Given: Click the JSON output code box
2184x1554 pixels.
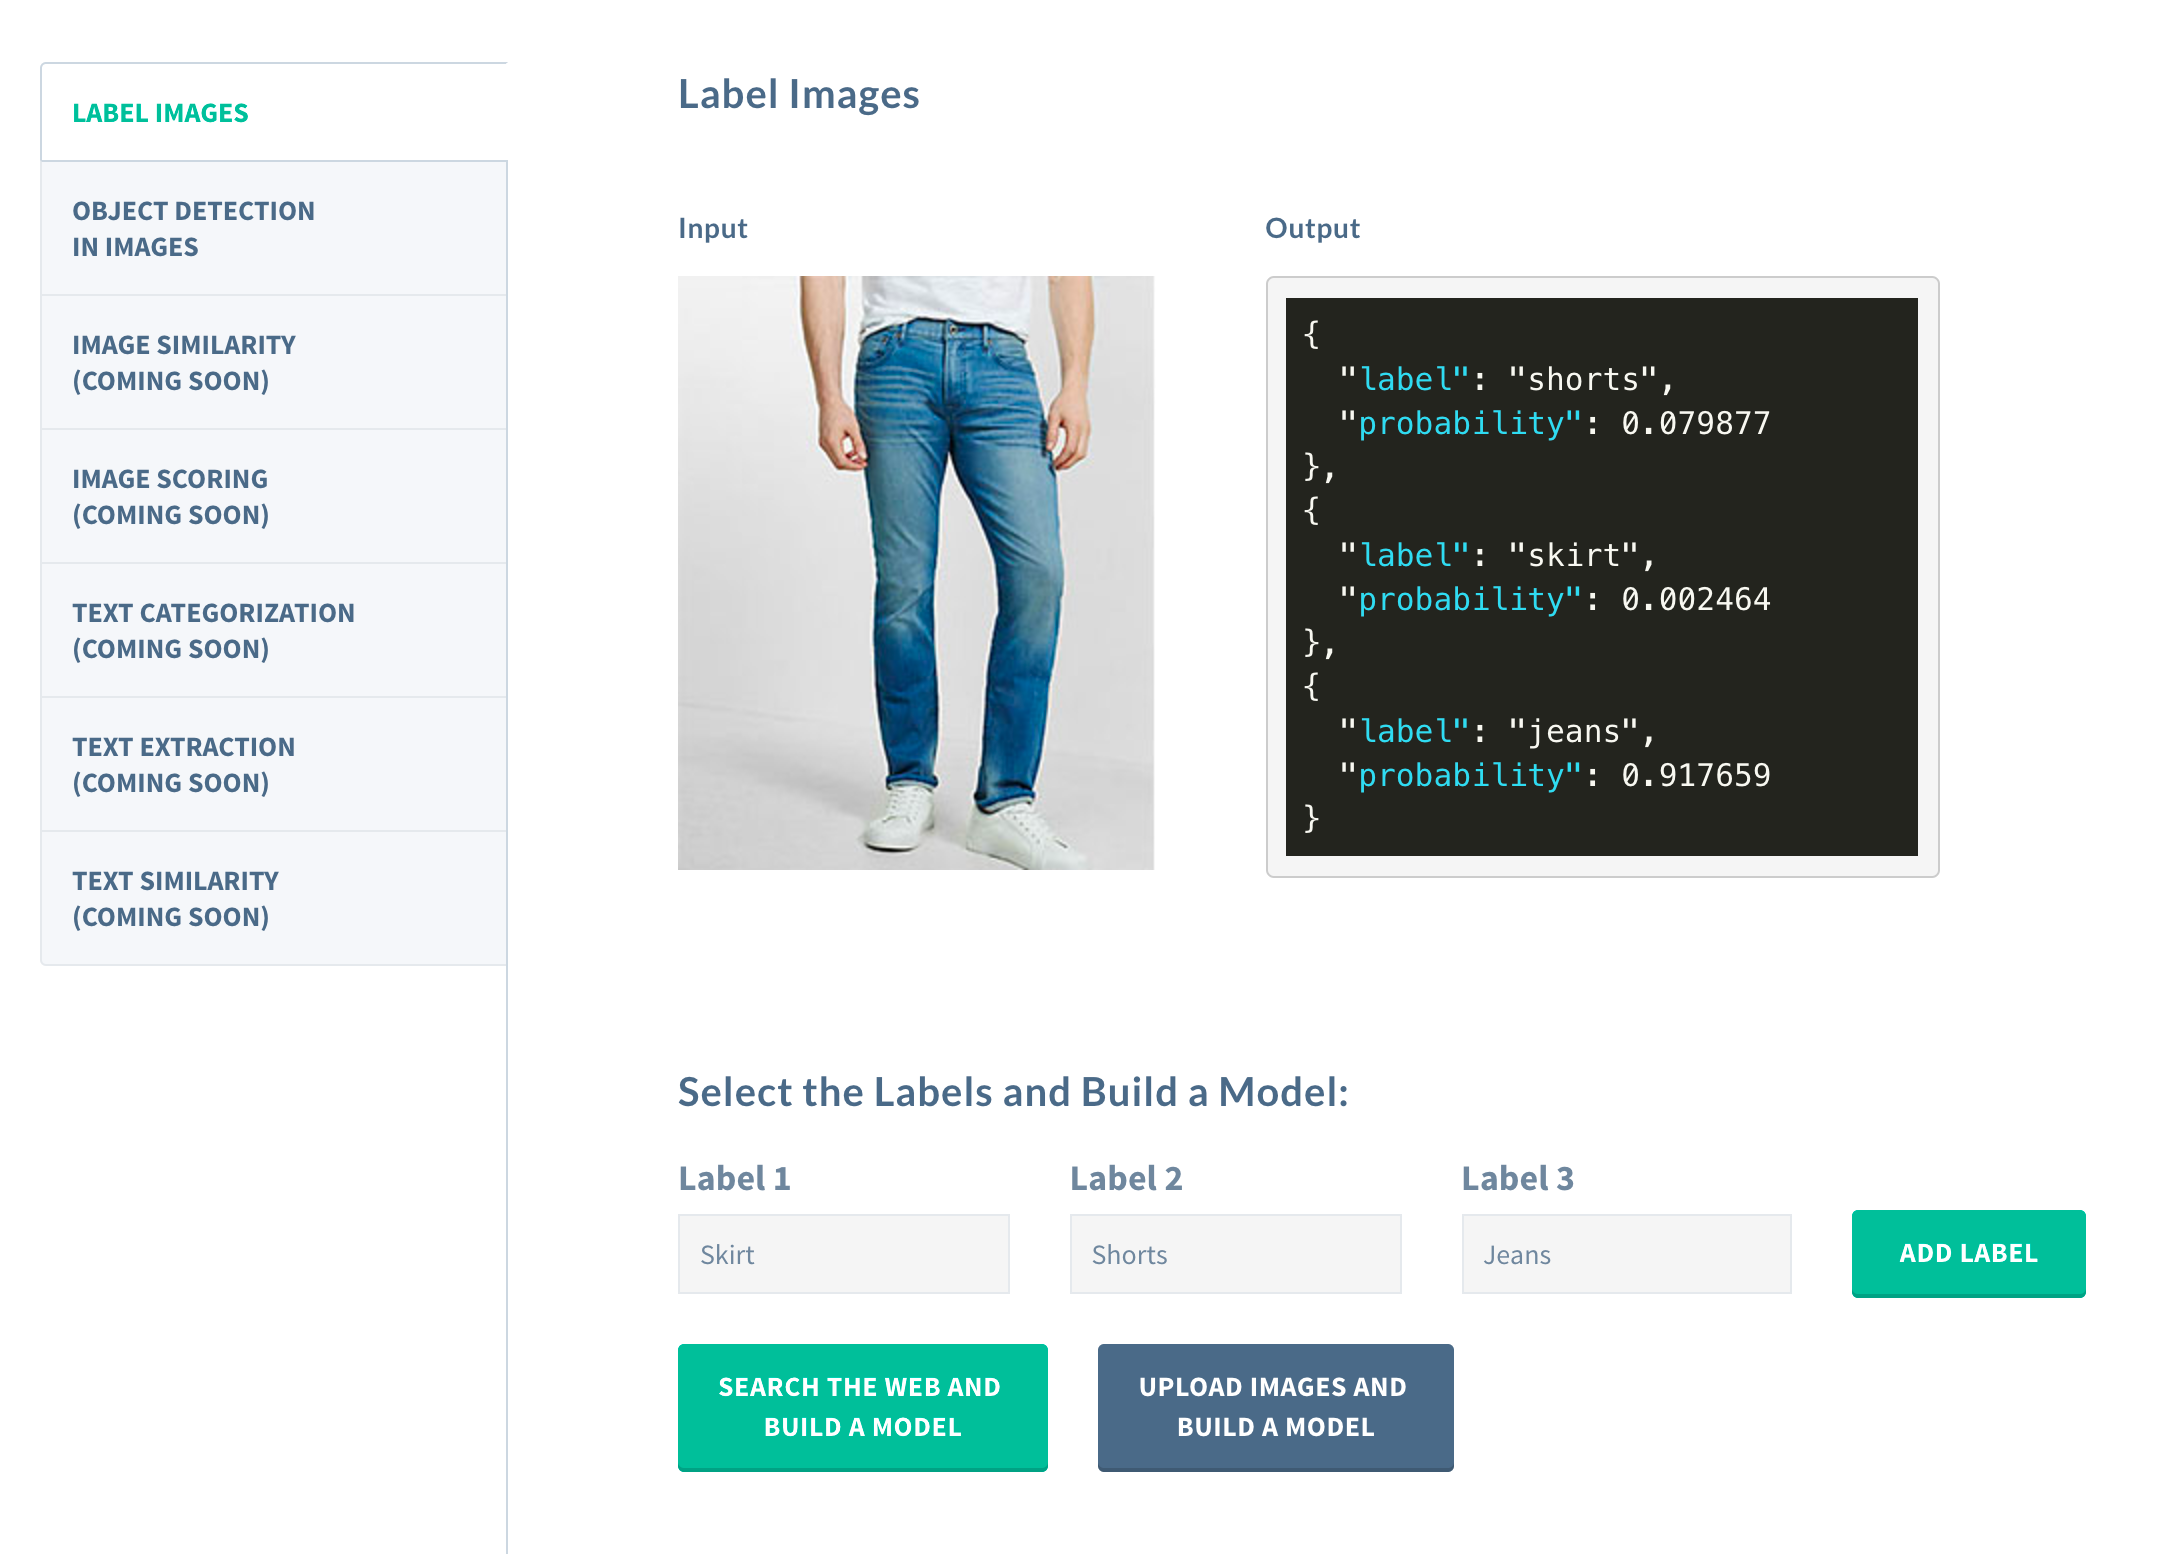Looking at the screenshot, I should coord(1601,576).
